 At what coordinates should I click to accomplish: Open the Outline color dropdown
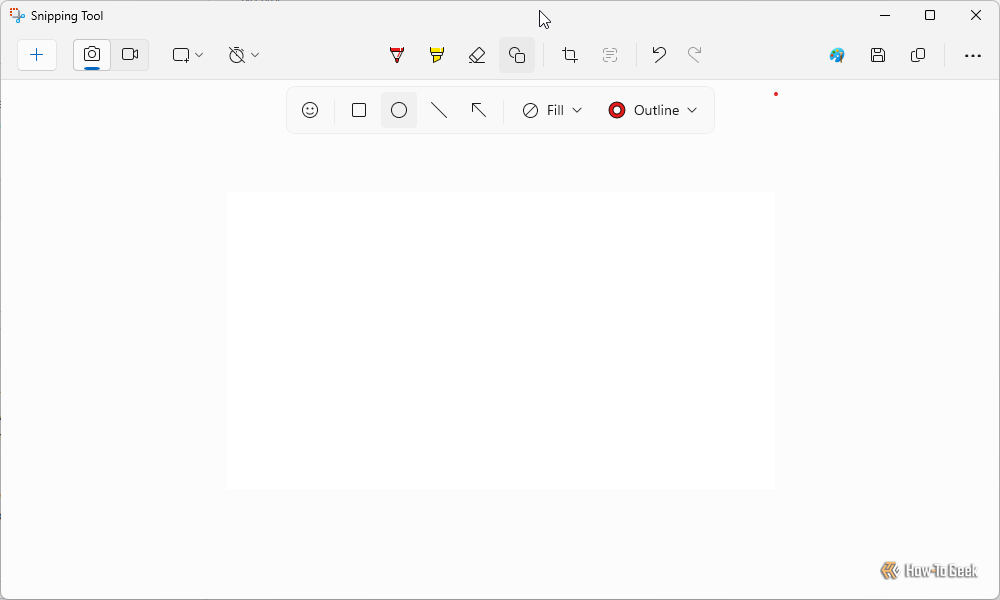653,110
